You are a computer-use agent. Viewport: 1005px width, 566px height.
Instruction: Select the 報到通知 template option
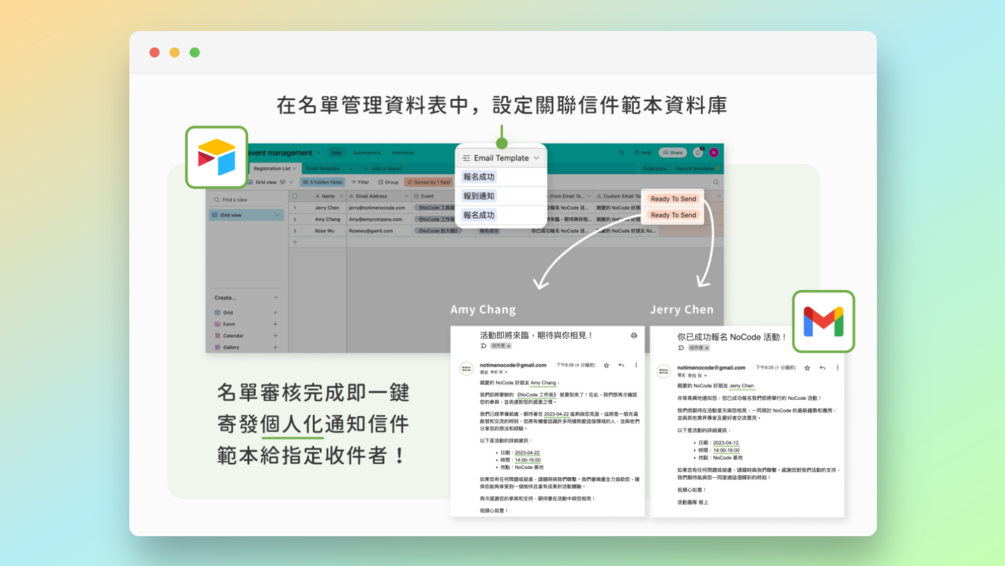point(479,196)
